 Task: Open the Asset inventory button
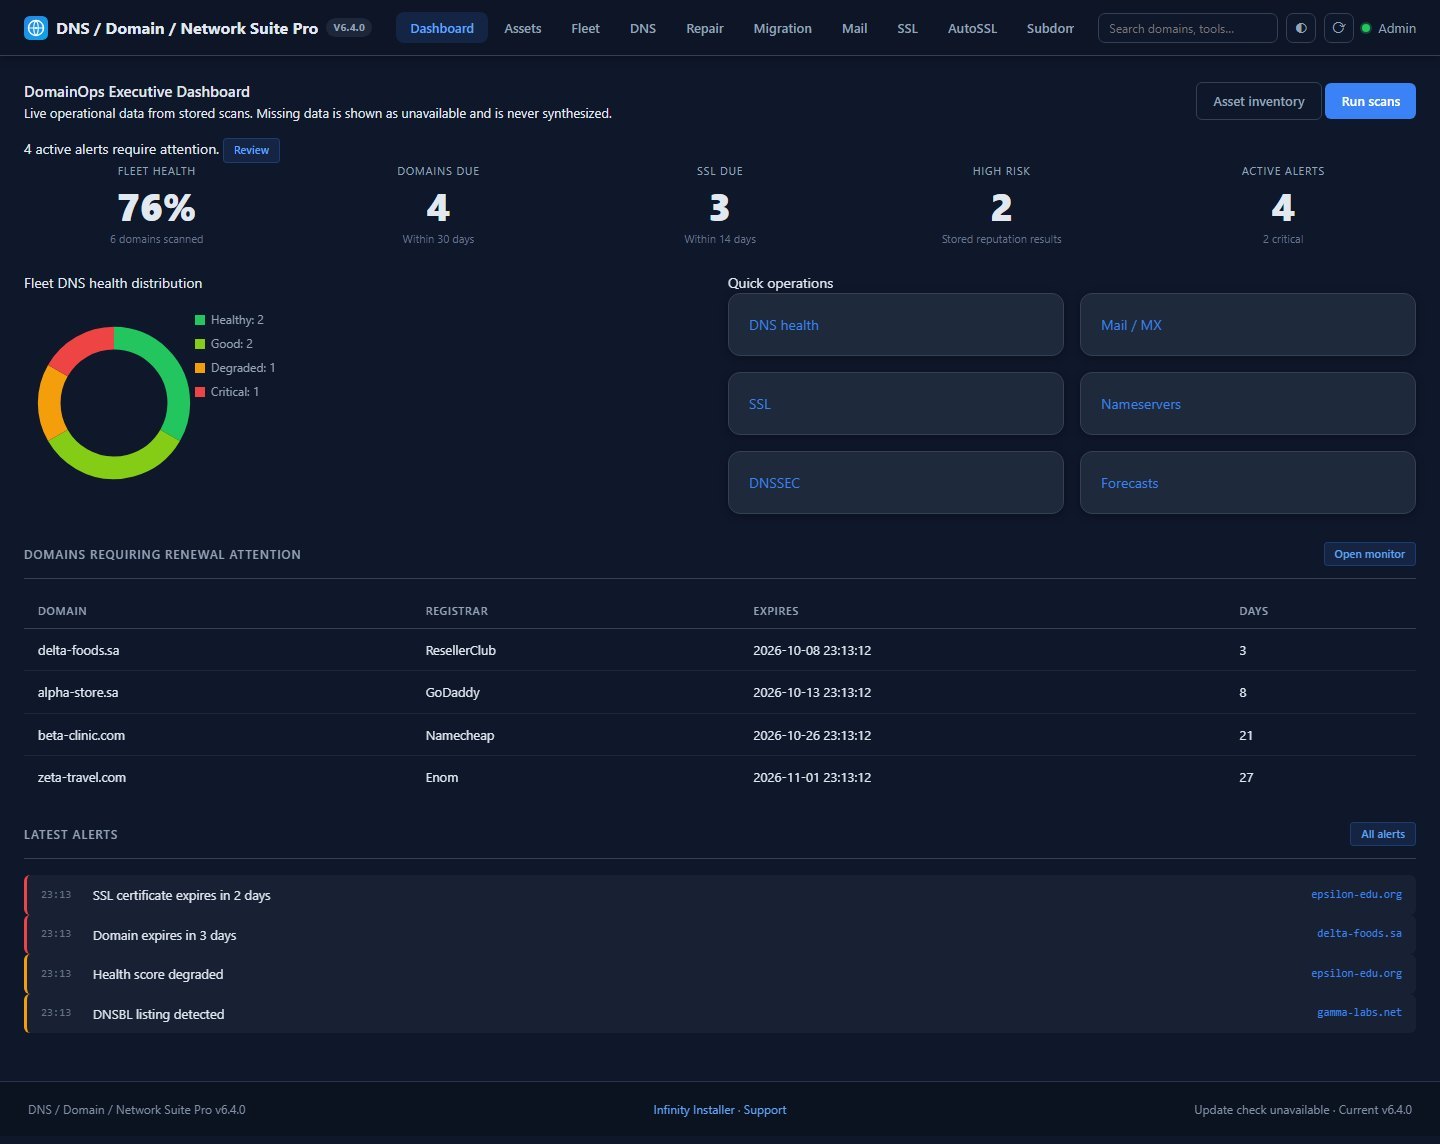click(x=1259, y=101)
